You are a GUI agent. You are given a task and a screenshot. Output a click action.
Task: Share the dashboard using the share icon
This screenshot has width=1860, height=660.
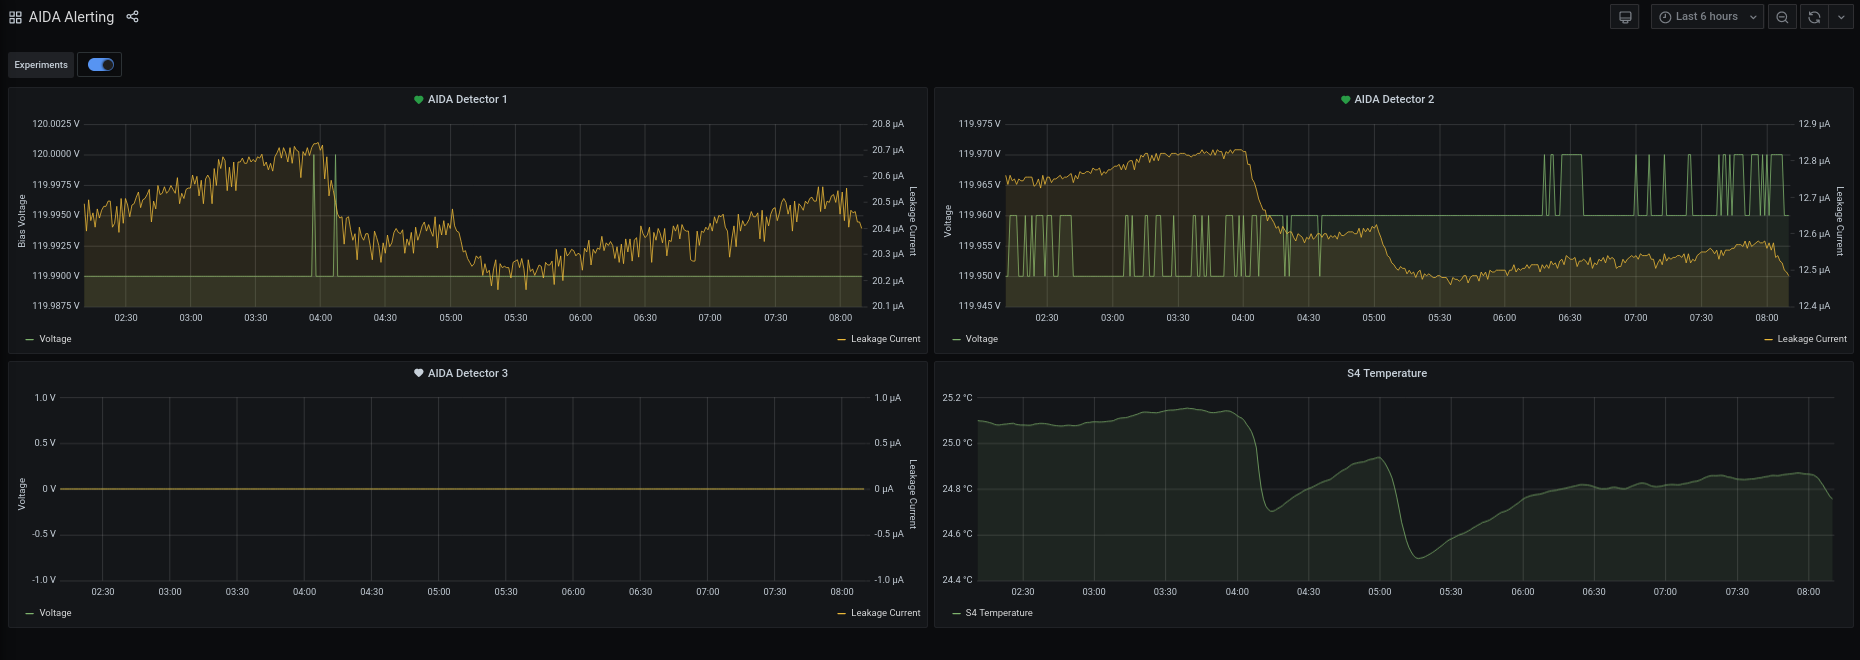tap(133, 17)
